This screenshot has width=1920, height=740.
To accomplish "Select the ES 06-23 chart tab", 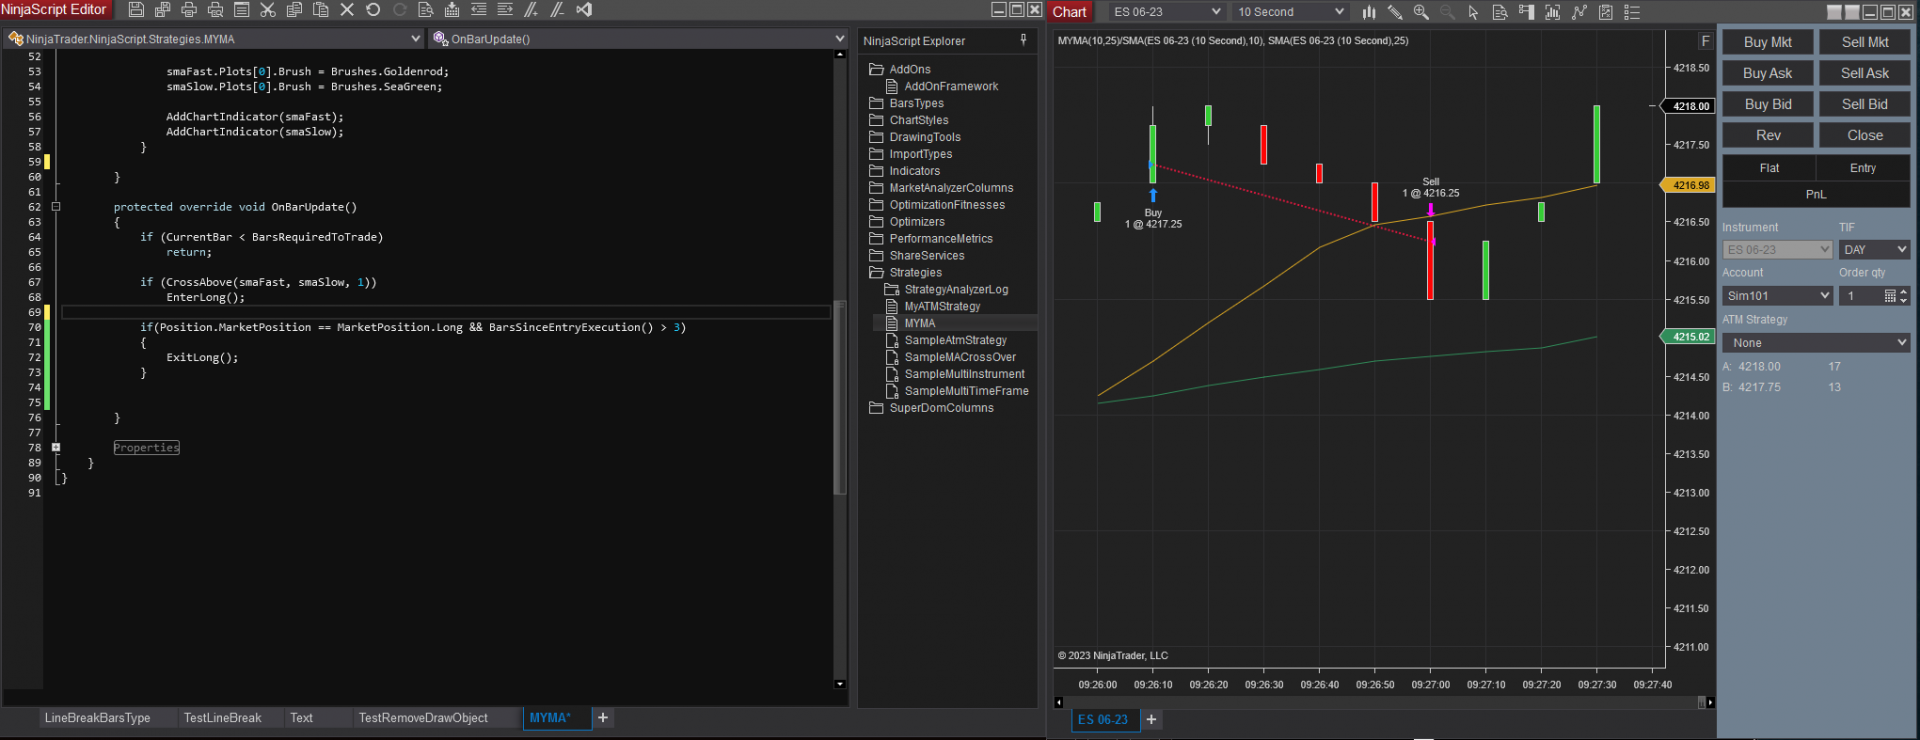I will coord(1103,720).
